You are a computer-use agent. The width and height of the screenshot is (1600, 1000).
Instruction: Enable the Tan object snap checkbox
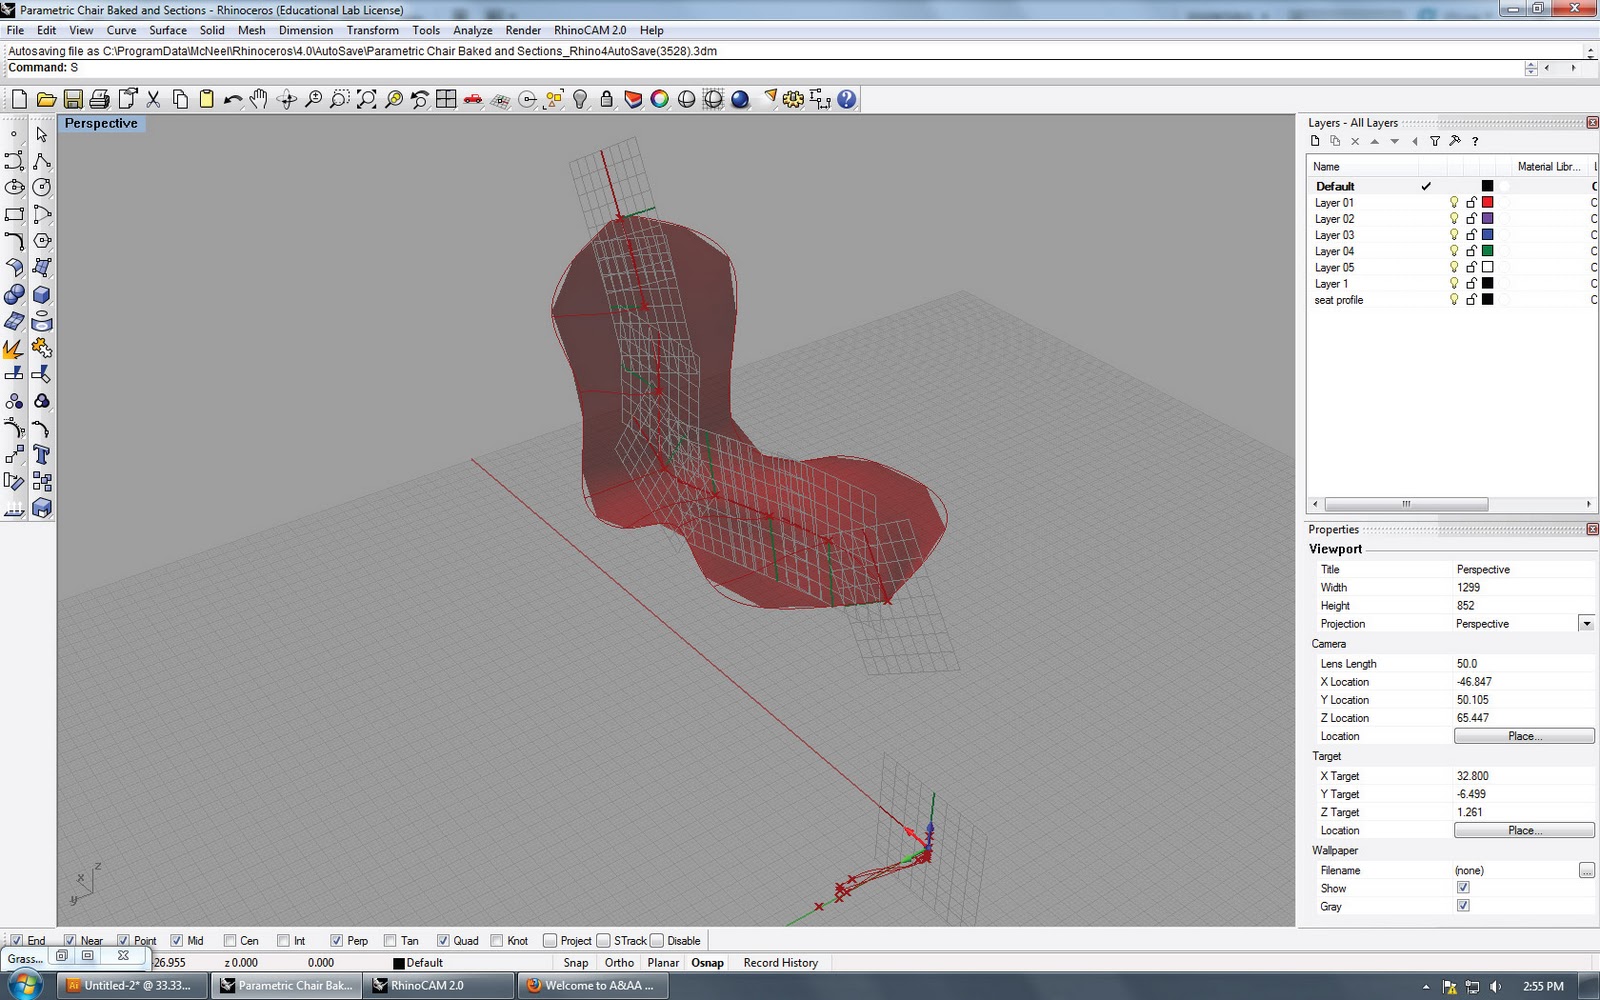click(x=390, y=940)
